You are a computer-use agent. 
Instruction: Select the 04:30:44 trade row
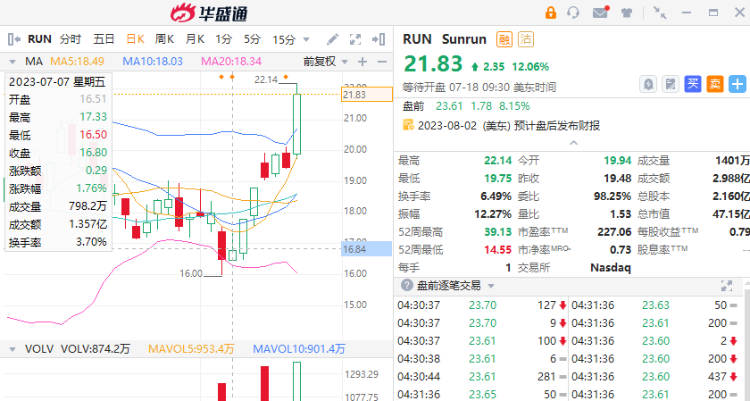[481, 377]
